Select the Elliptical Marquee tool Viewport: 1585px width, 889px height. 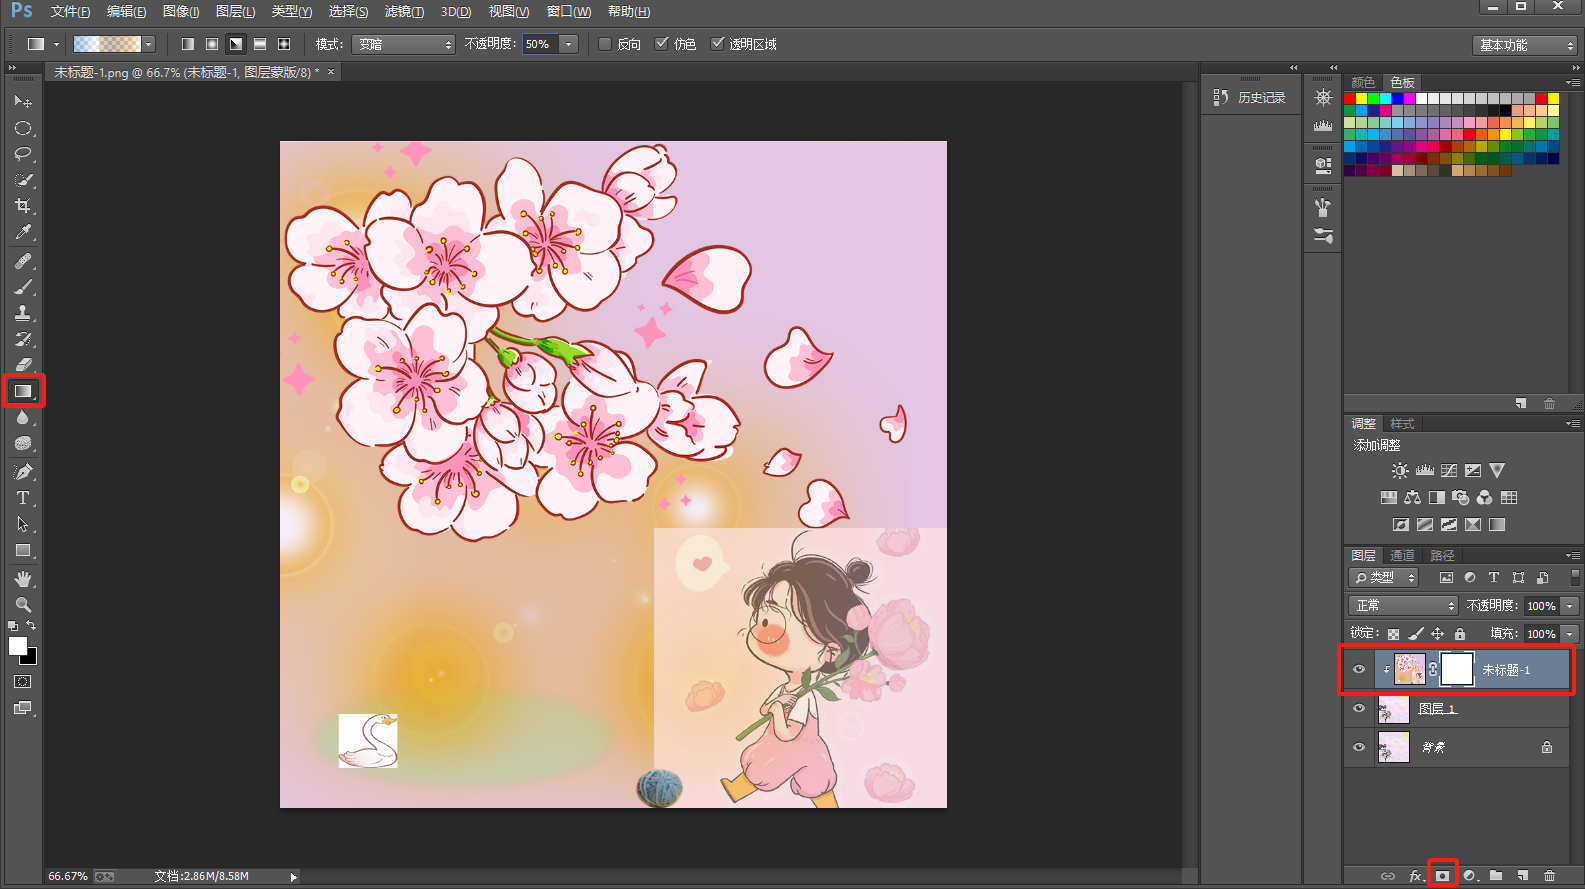pos(23,128)
